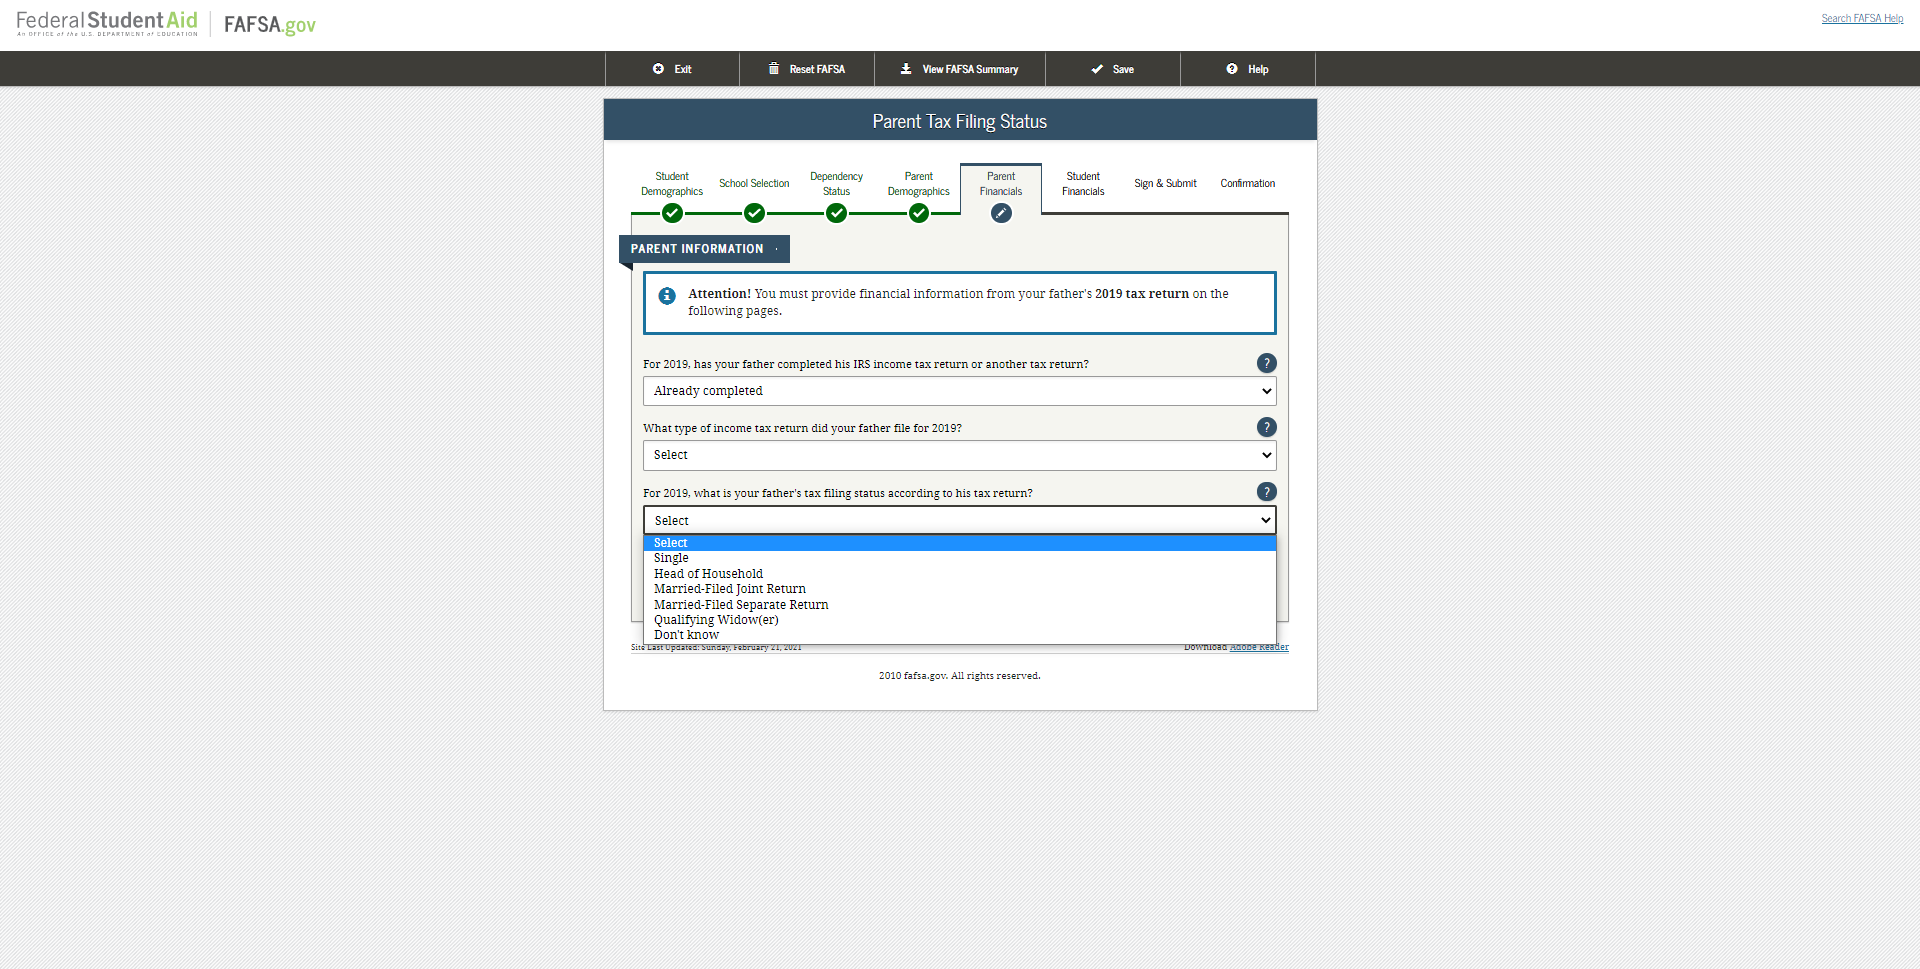The height and width of the screenshot is (969, 1920).
Task: Go to the Sign & Submit section
Action: pyautogui.click(x=1165, y=183)
